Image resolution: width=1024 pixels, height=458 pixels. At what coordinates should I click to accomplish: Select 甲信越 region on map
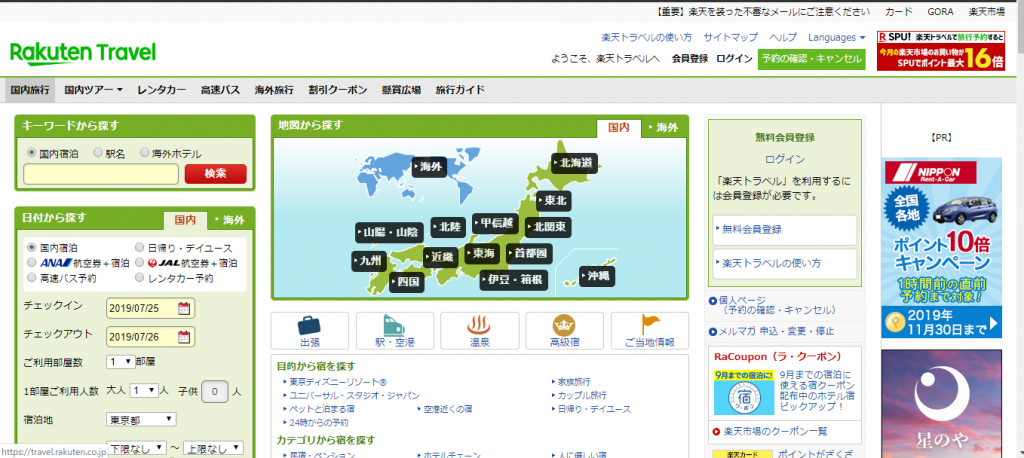point(495,223)
